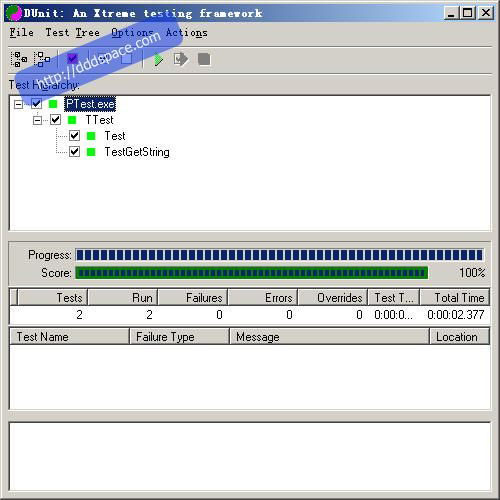Viewport: 500px width, 500px height.
Task: Click the Select All tests toolbar icon
Action: click(x=19, y=59)
